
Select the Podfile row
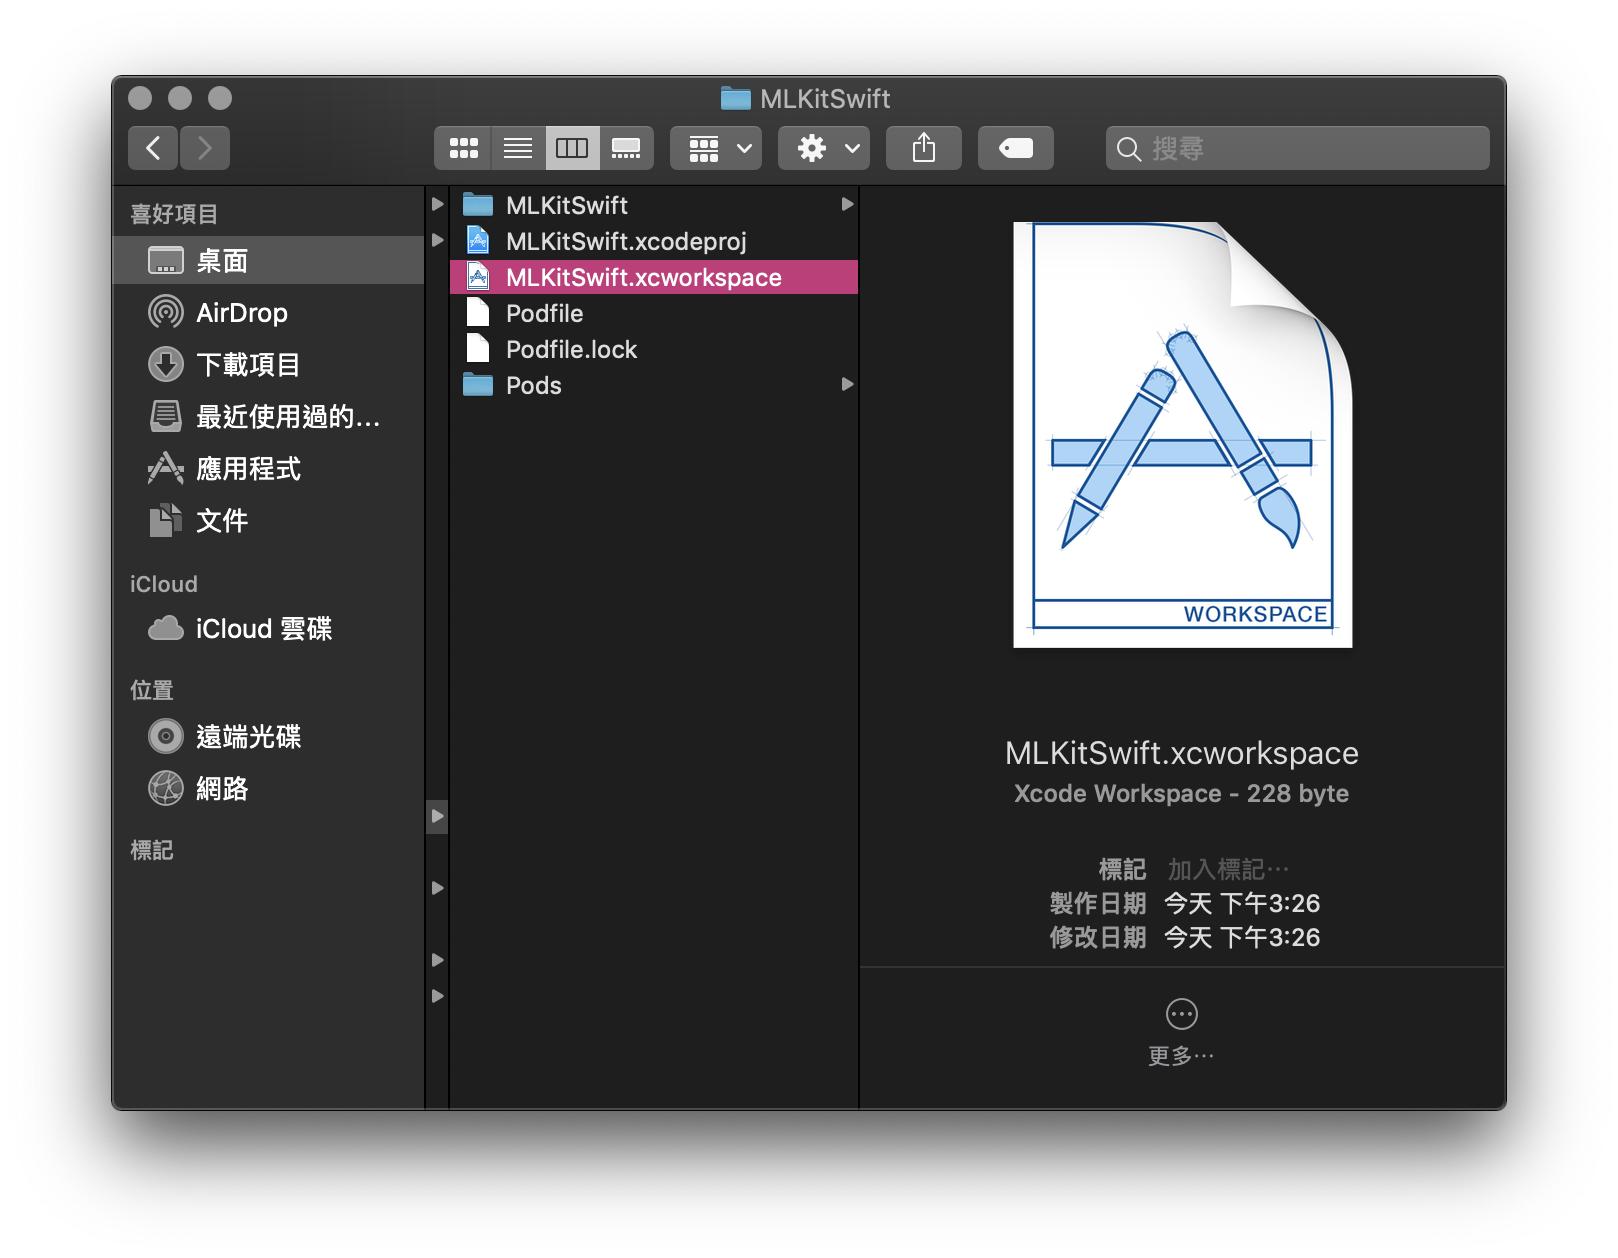pos(654,313)
